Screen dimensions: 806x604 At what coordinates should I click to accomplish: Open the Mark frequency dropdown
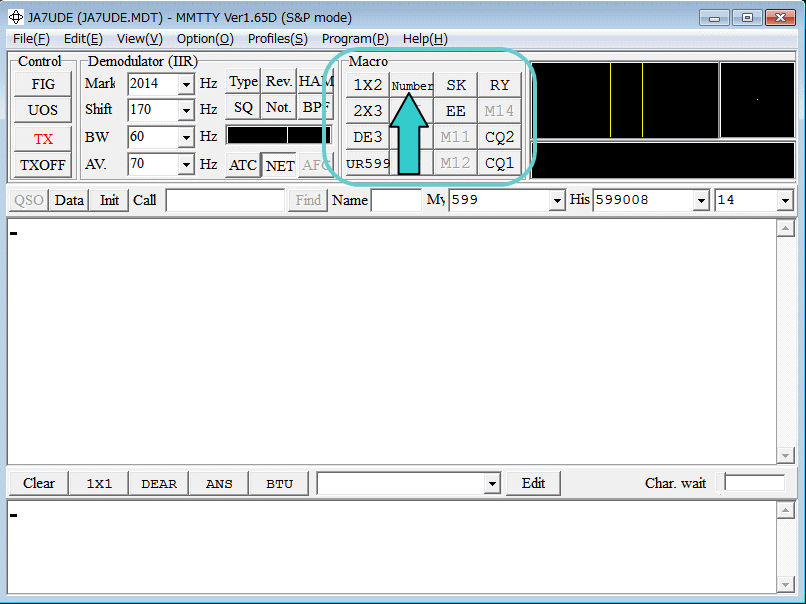pos(186,84)
